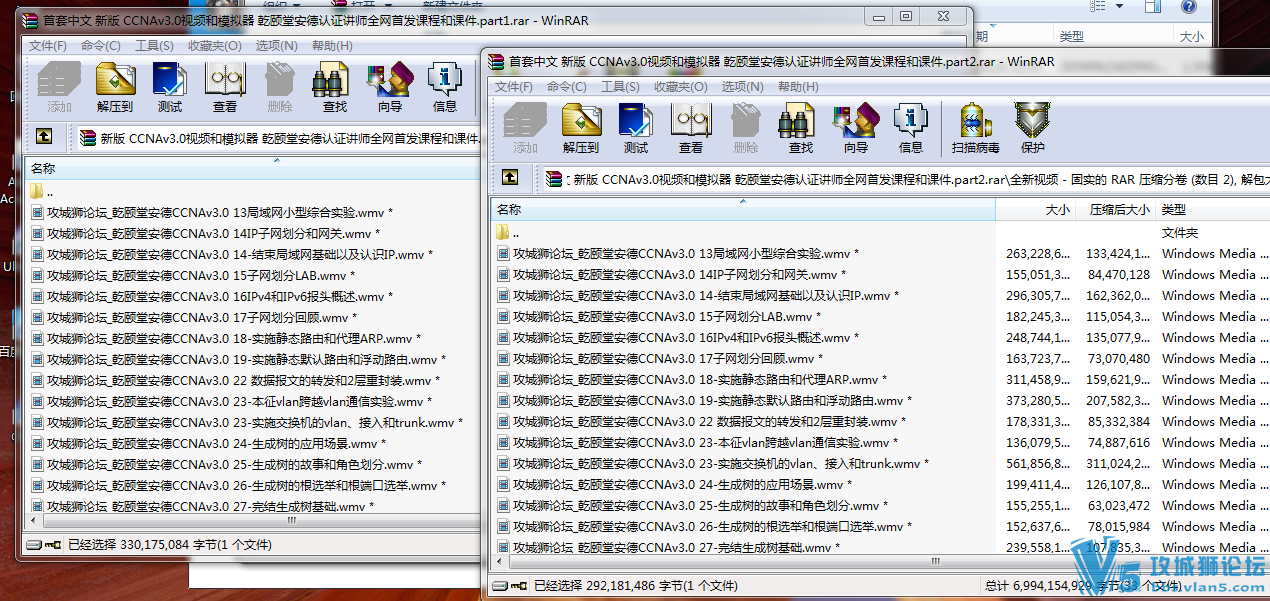Click 测试 icon in part2.rar window
The image size is (1270, 601).
click(636, 128)
